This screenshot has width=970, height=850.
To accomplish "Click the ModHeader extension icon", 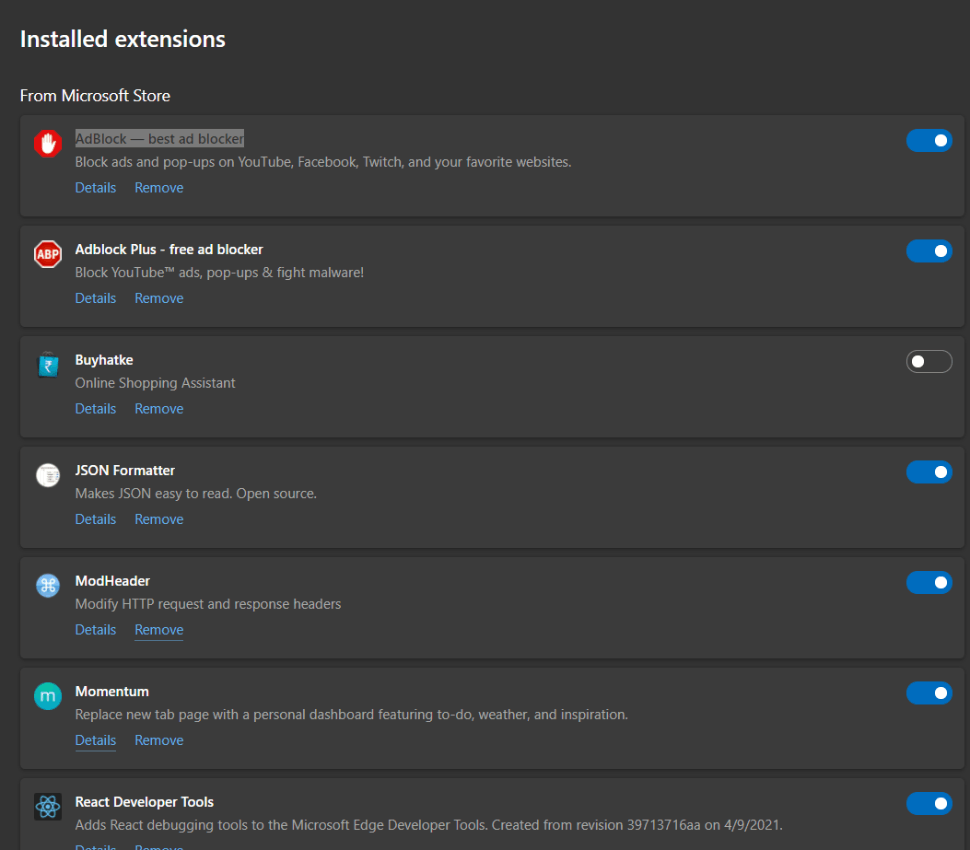I will [x=47, y=586].
